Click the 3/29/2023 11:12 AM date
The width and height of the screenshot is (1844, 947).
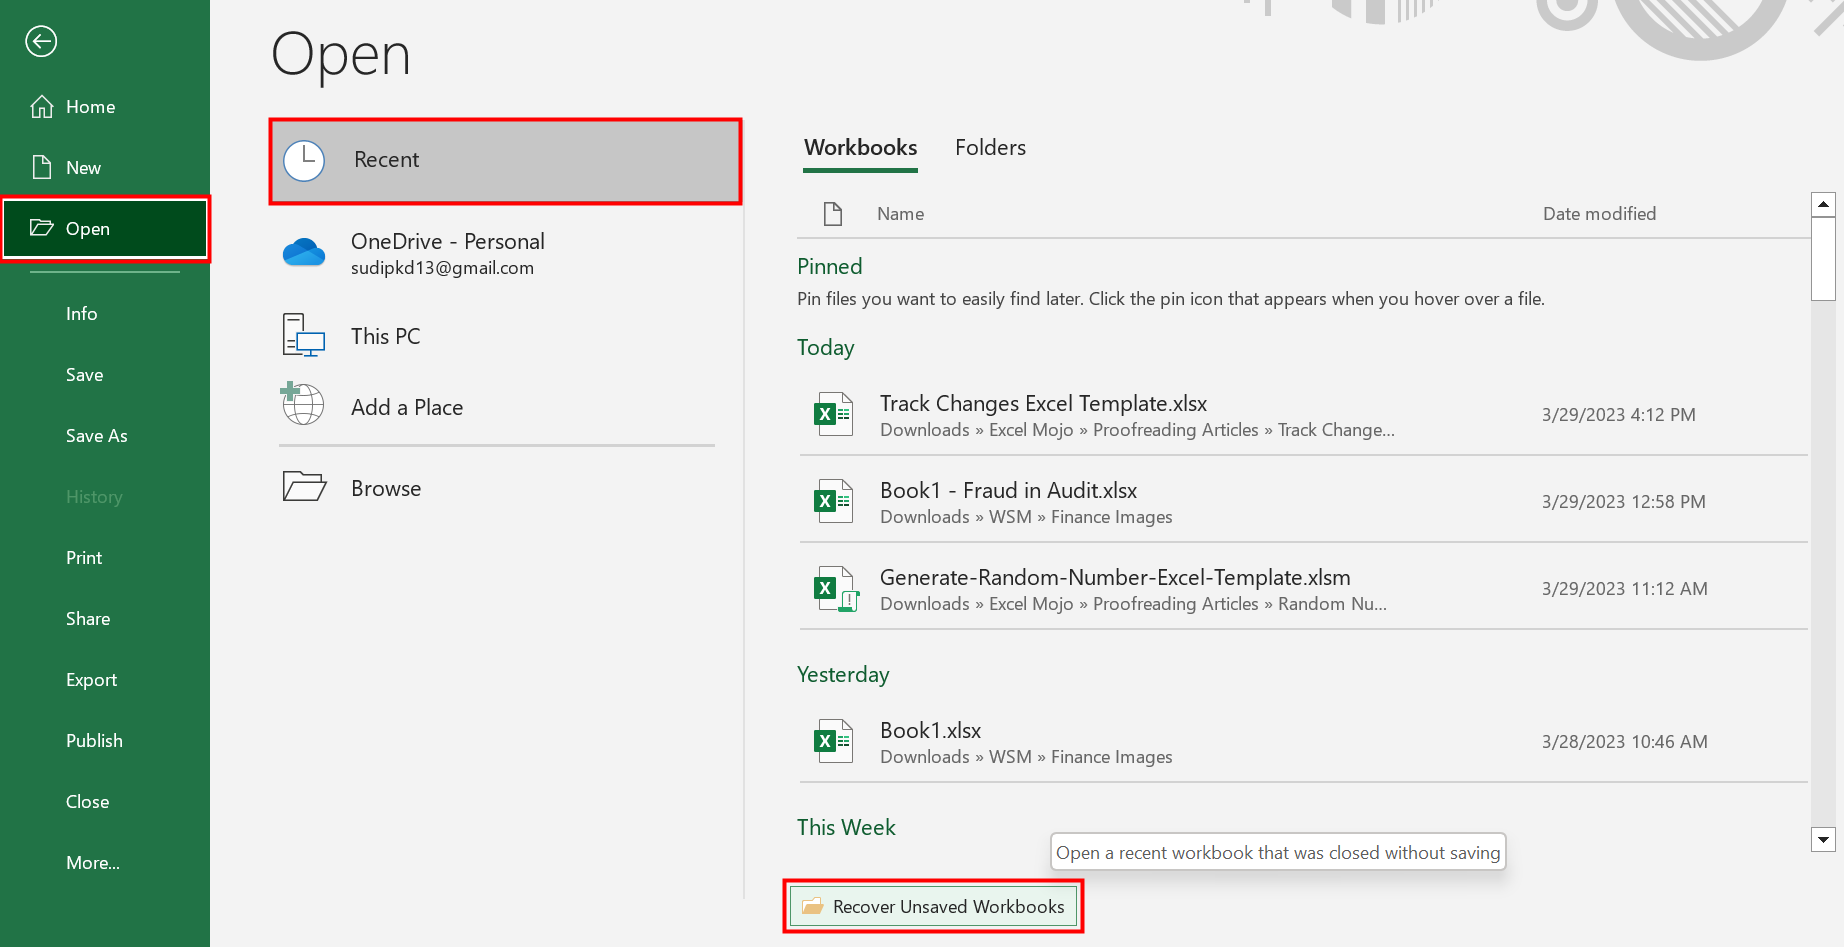point(1624,588)
